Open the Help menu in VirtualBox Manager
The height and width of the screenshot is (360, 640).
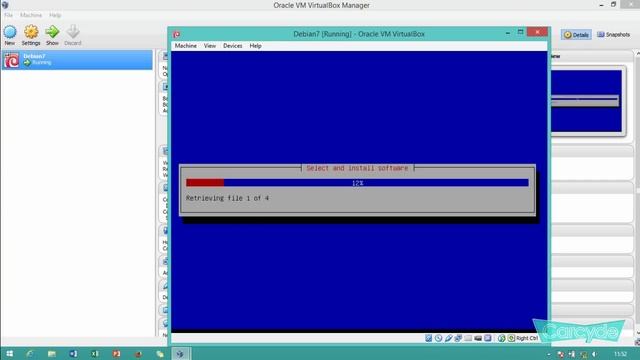(x=55, y=15)
